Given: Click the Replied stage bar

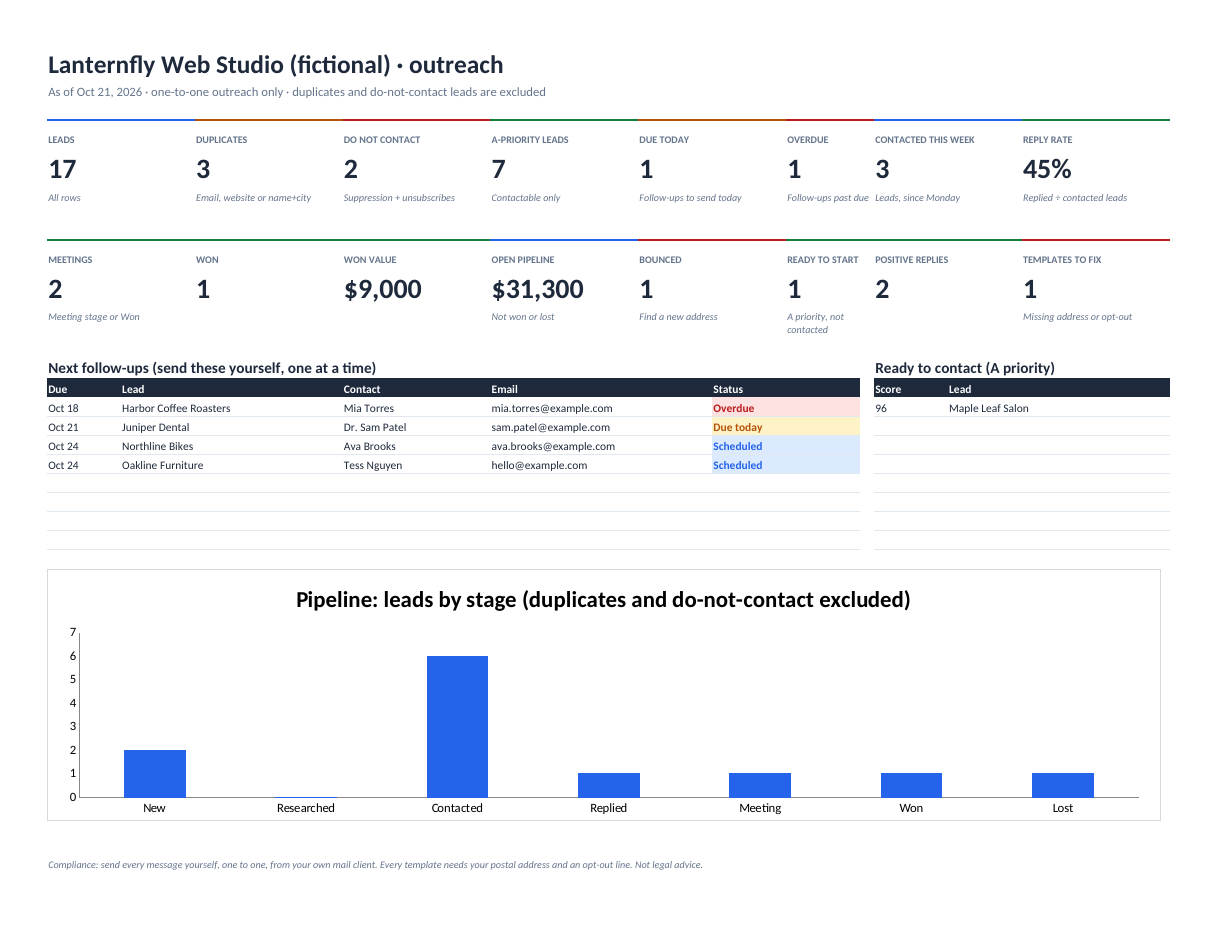Looking at the screenshot, I should click(x=609, y=785).
